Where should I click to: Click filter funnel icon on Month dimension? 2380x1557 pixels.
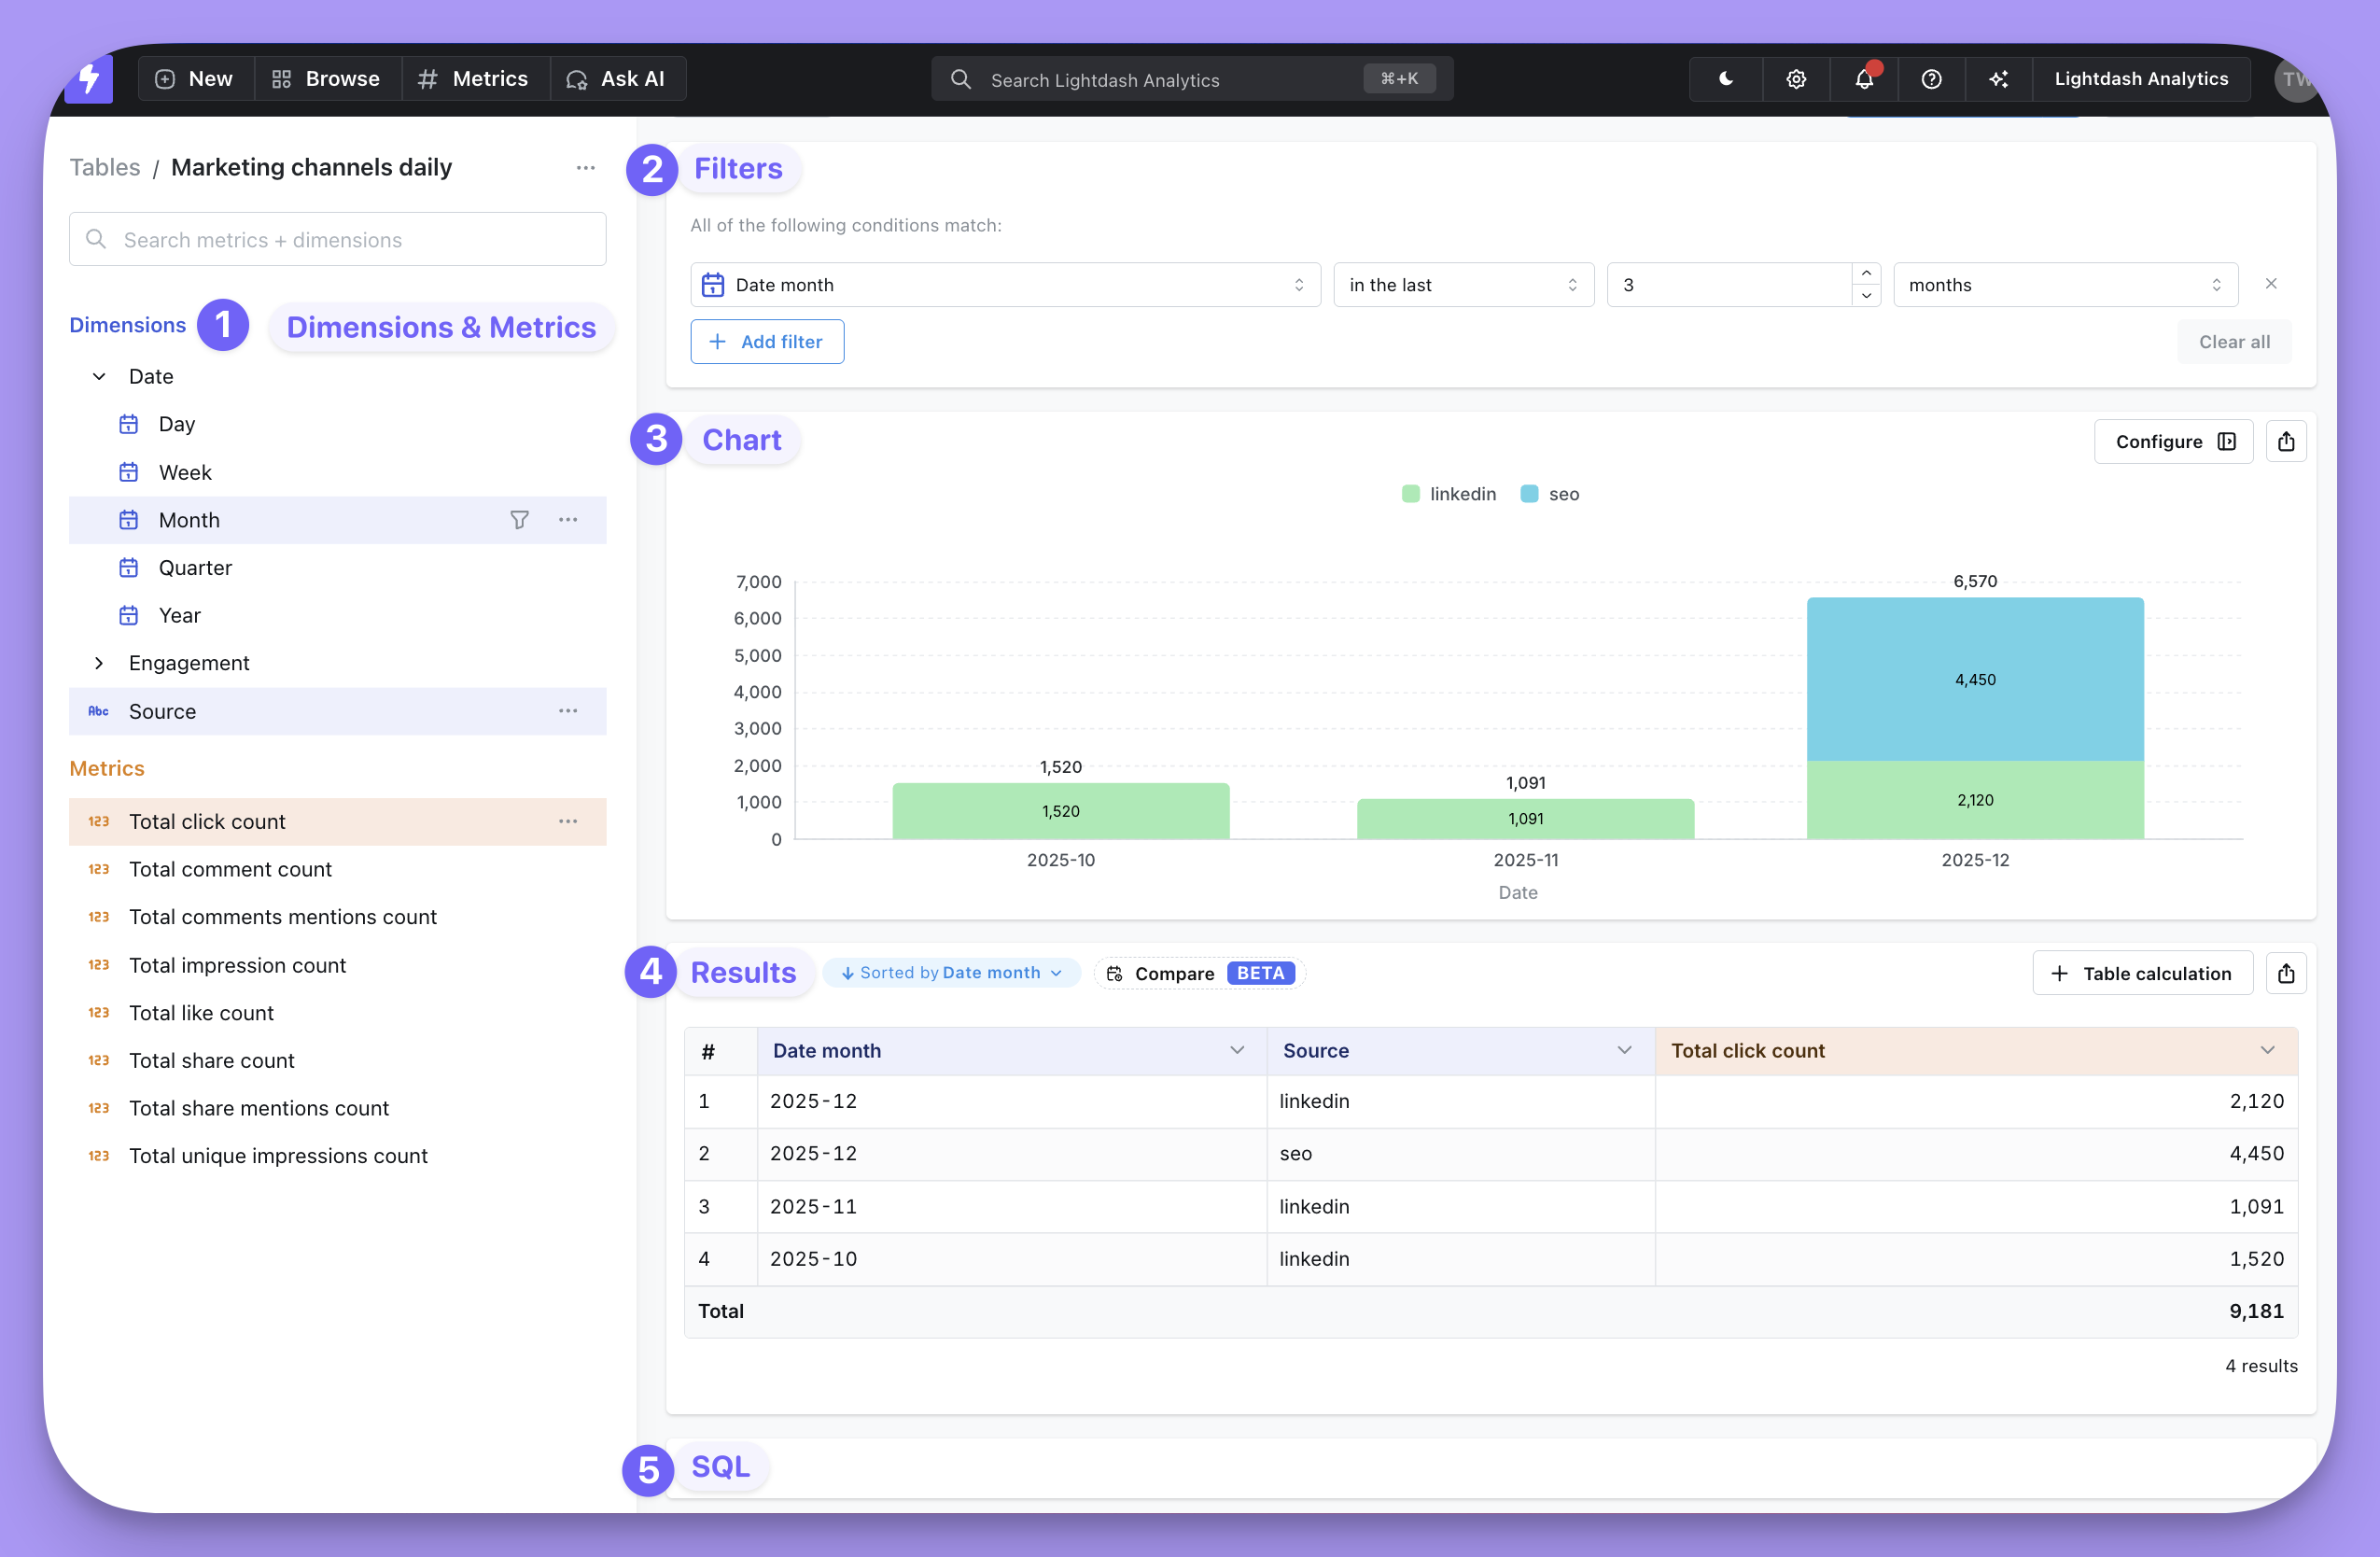(x=519, y=520)
